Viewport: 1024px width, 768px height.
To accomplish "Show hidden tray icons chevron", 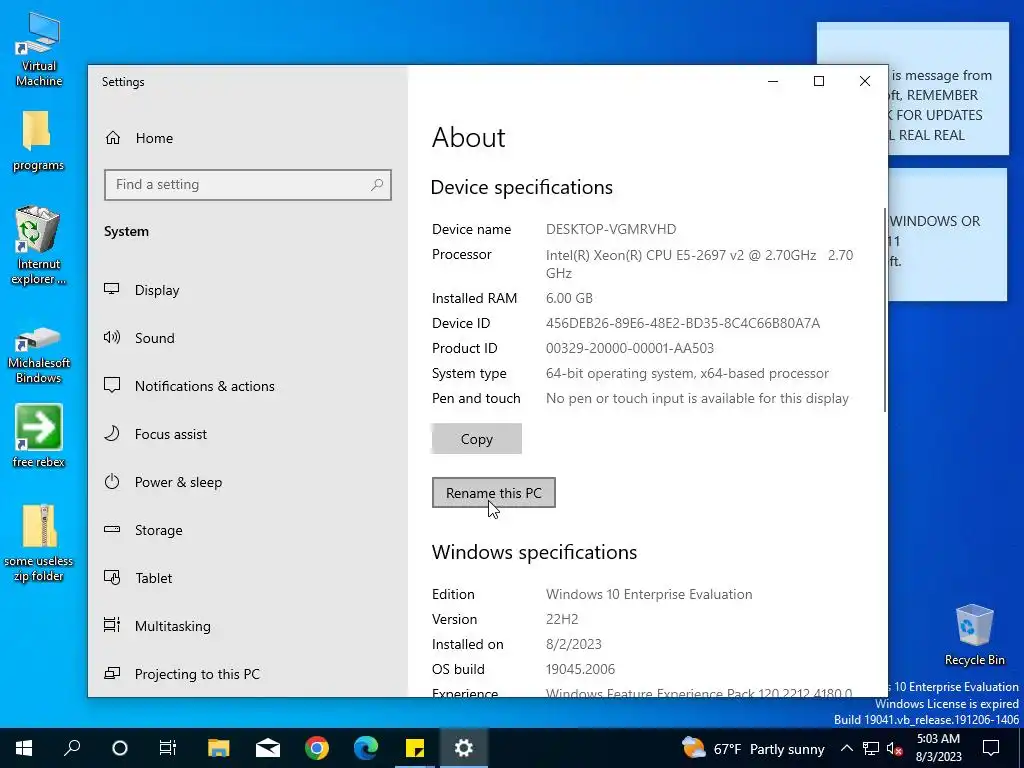I will (846, 748).
